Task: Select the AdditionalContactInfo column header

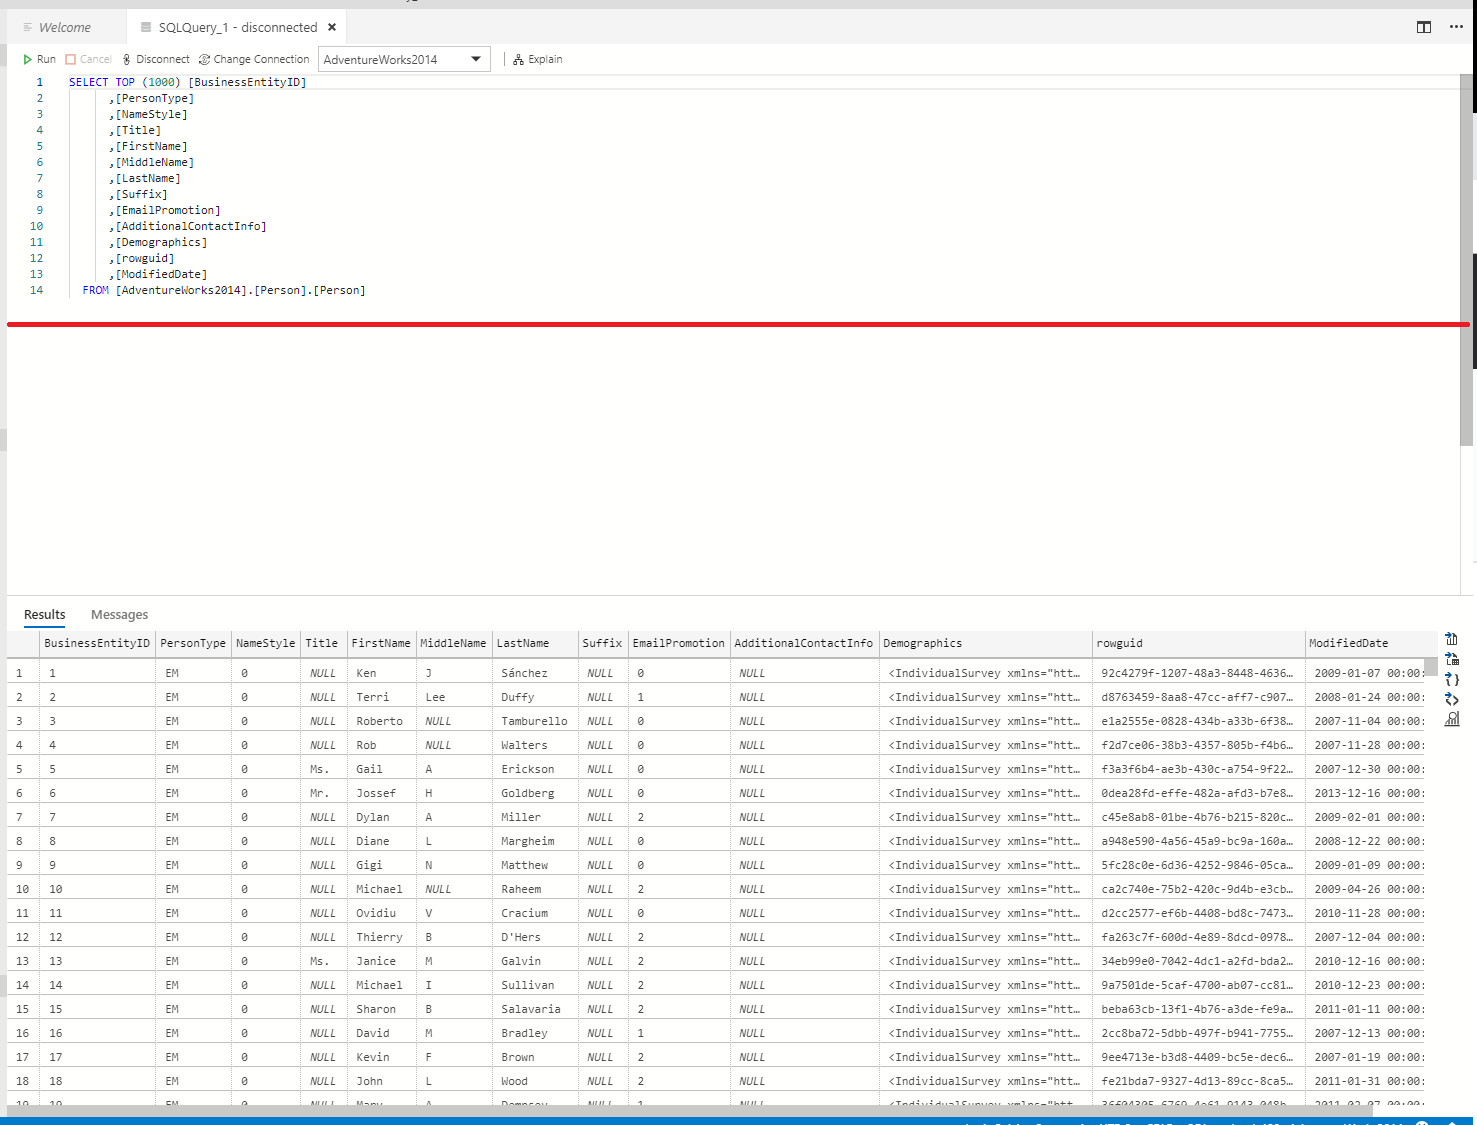Action: [x=804, y=643]
